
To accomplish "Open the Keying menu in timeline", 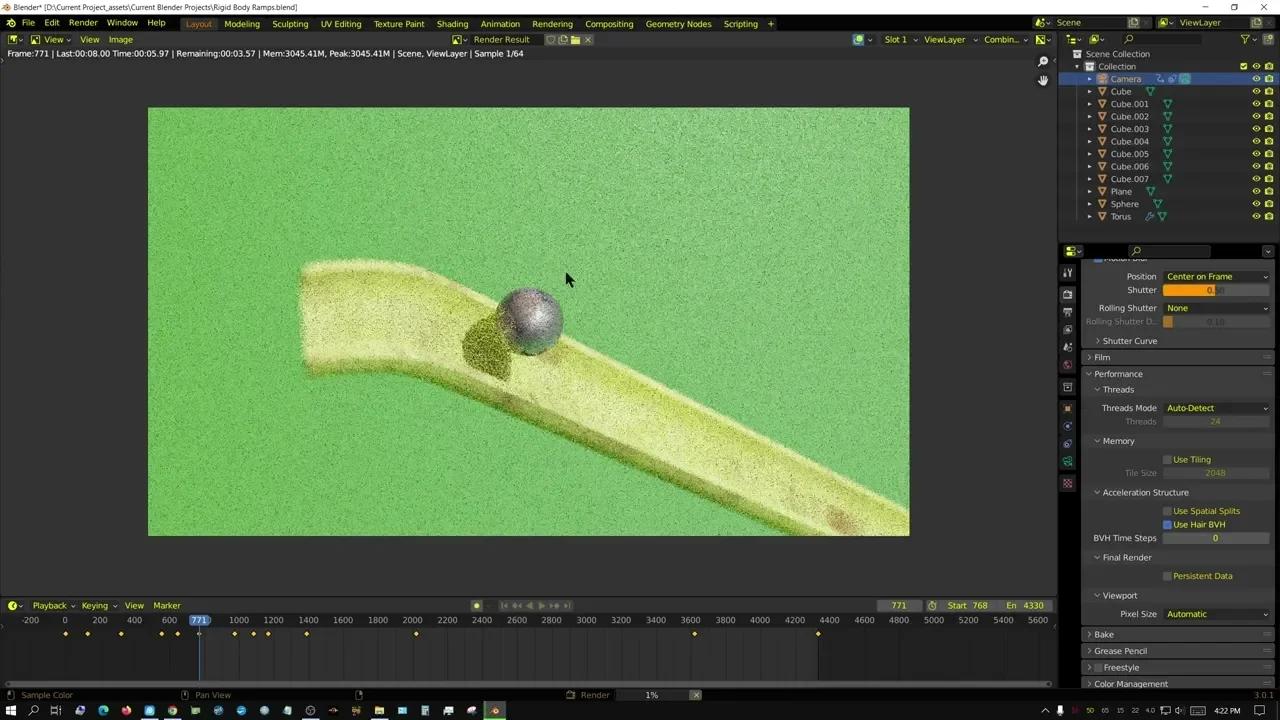I will [95, 605].
